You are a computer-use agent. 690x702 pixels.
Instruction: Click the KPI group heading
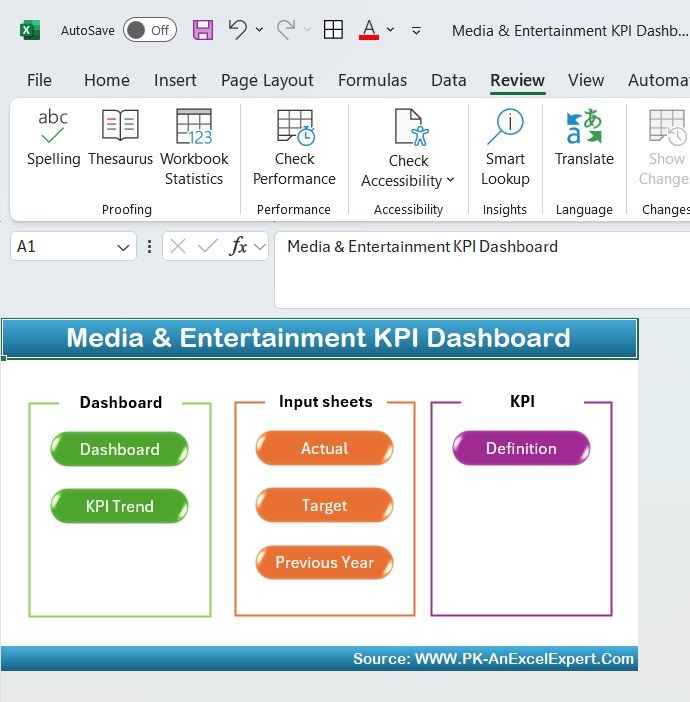(522, 401)
